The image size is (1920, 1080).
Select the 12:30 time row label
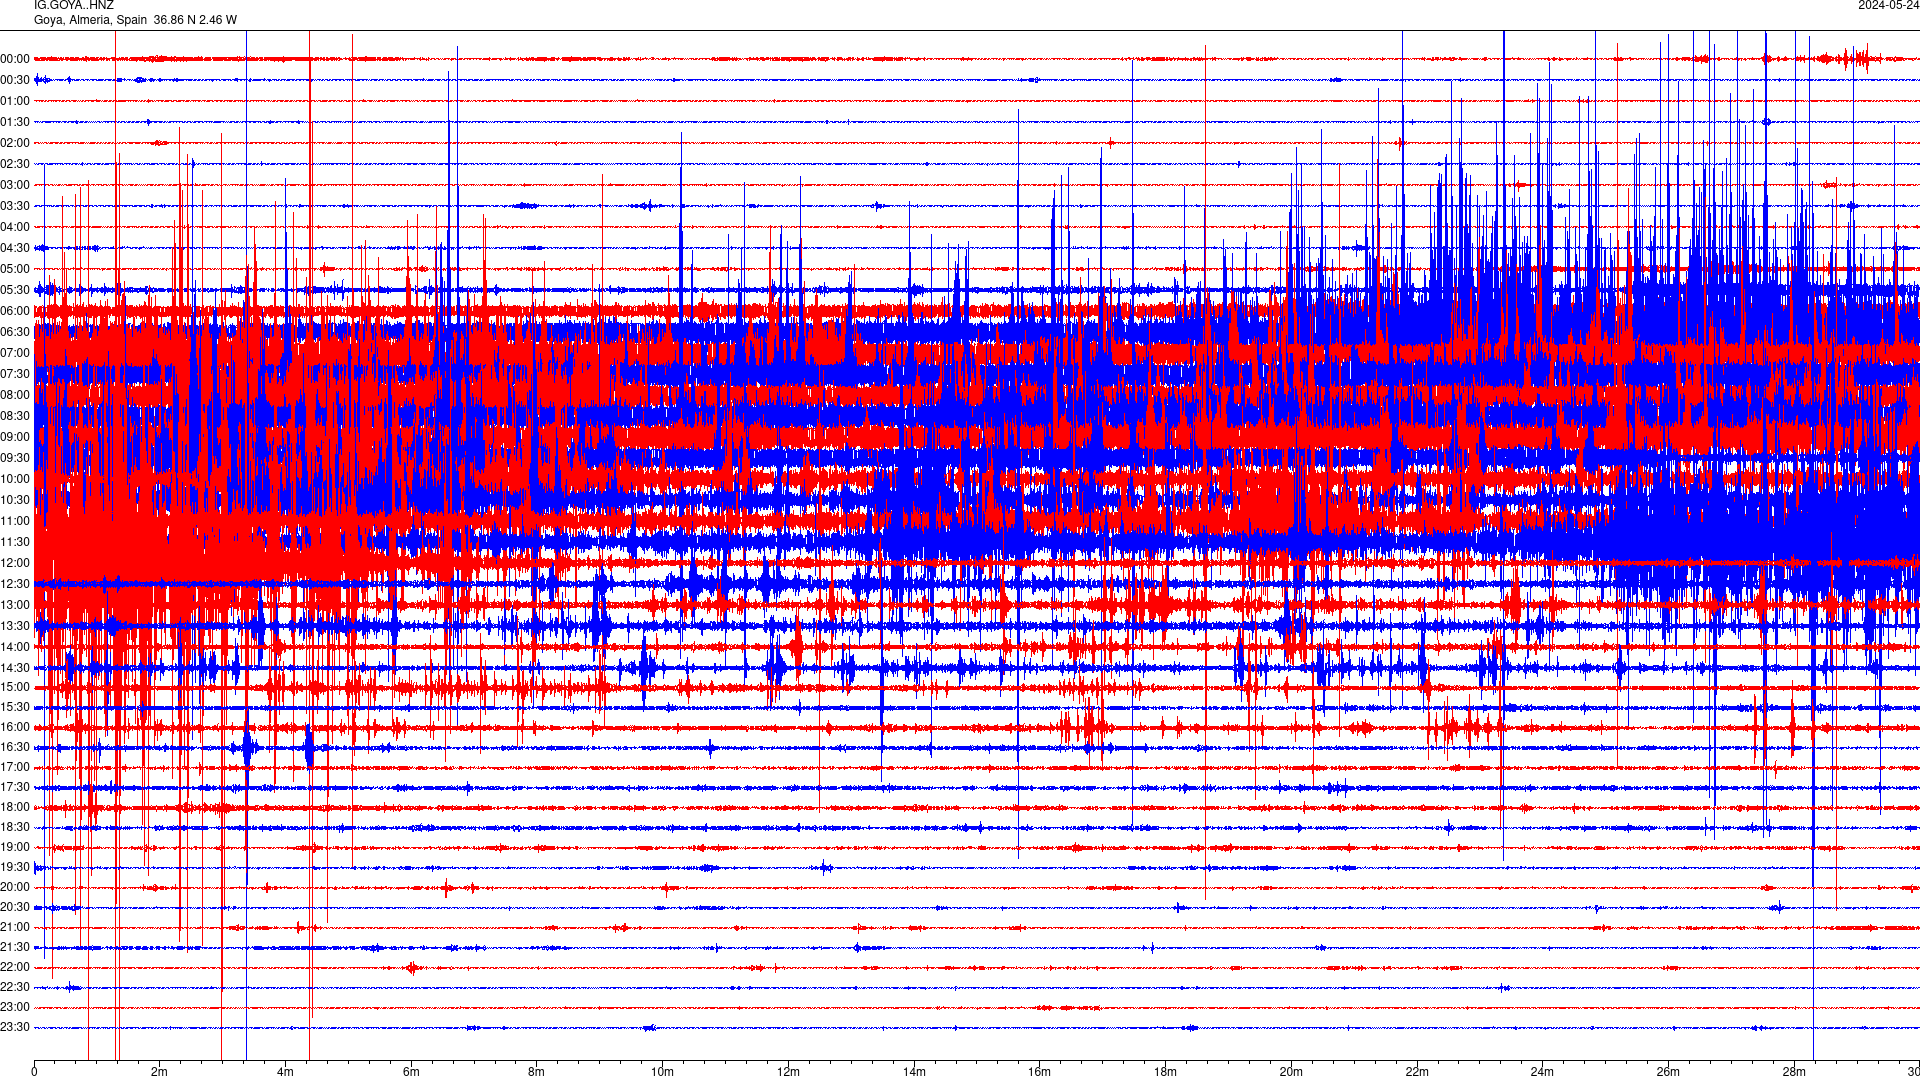(15, 584)
